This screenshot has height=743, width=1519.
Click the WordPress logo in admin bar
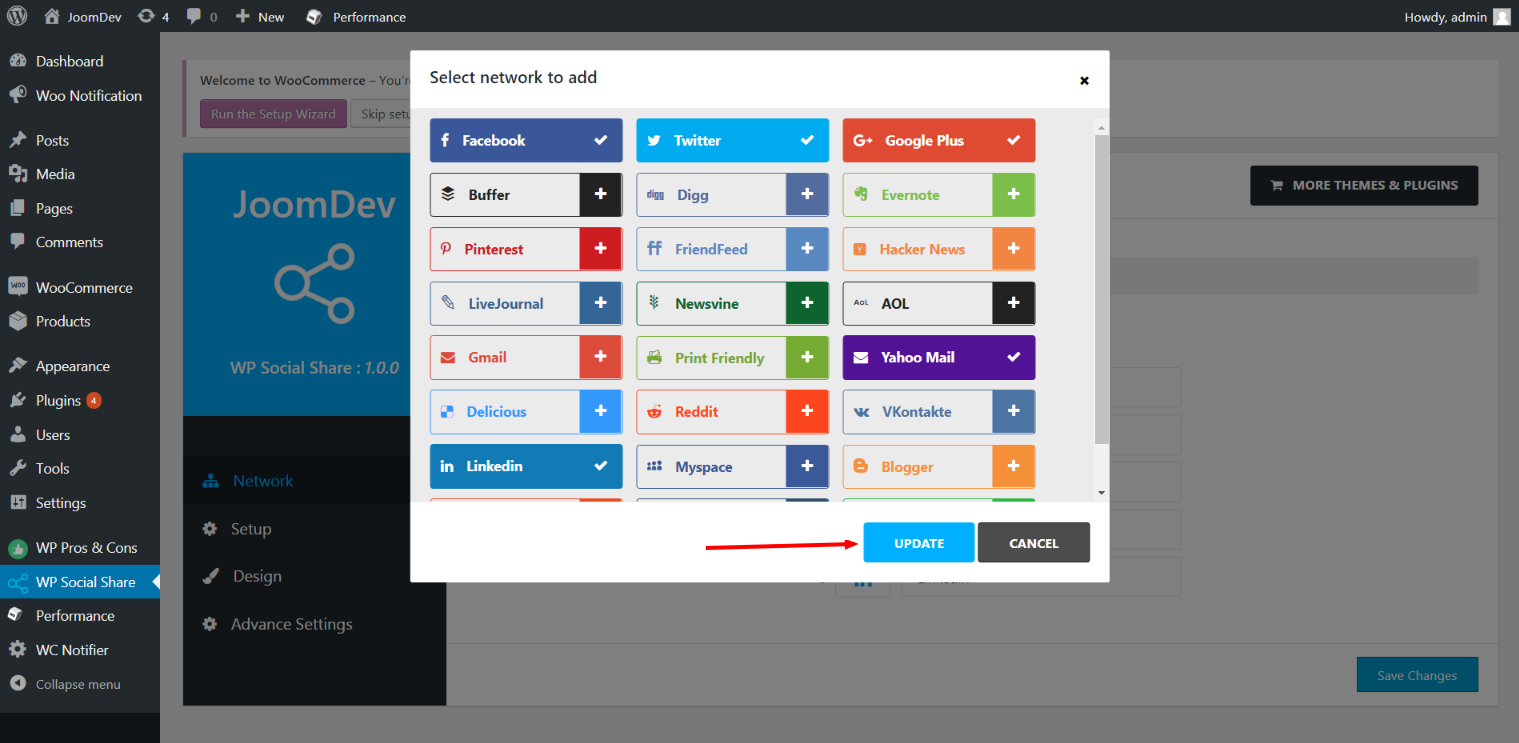17,16
